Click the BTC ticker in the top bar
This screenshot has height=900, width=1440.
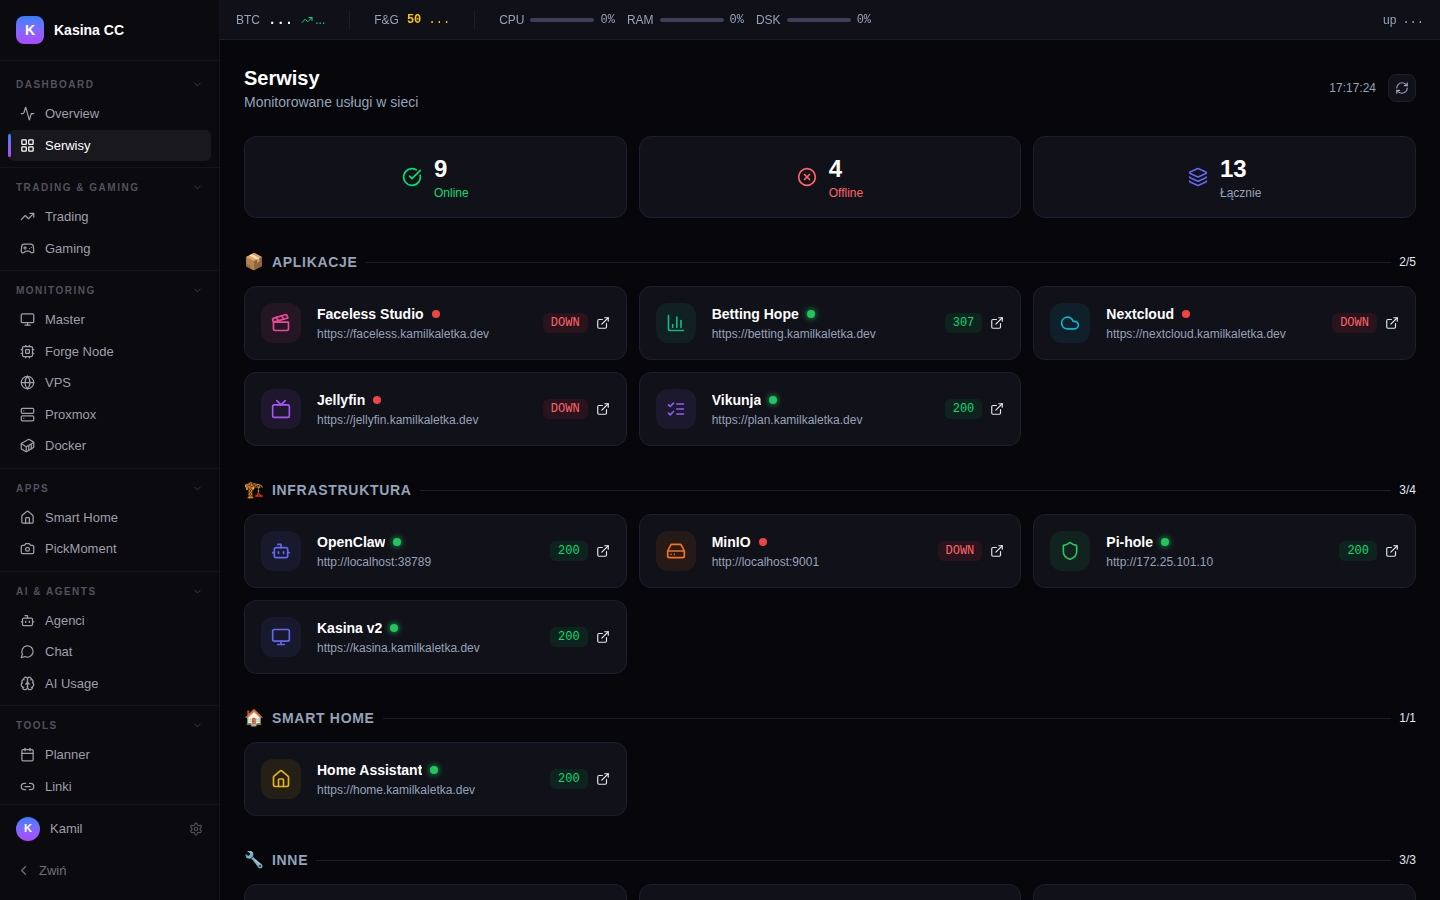click(x=248, y=19)
